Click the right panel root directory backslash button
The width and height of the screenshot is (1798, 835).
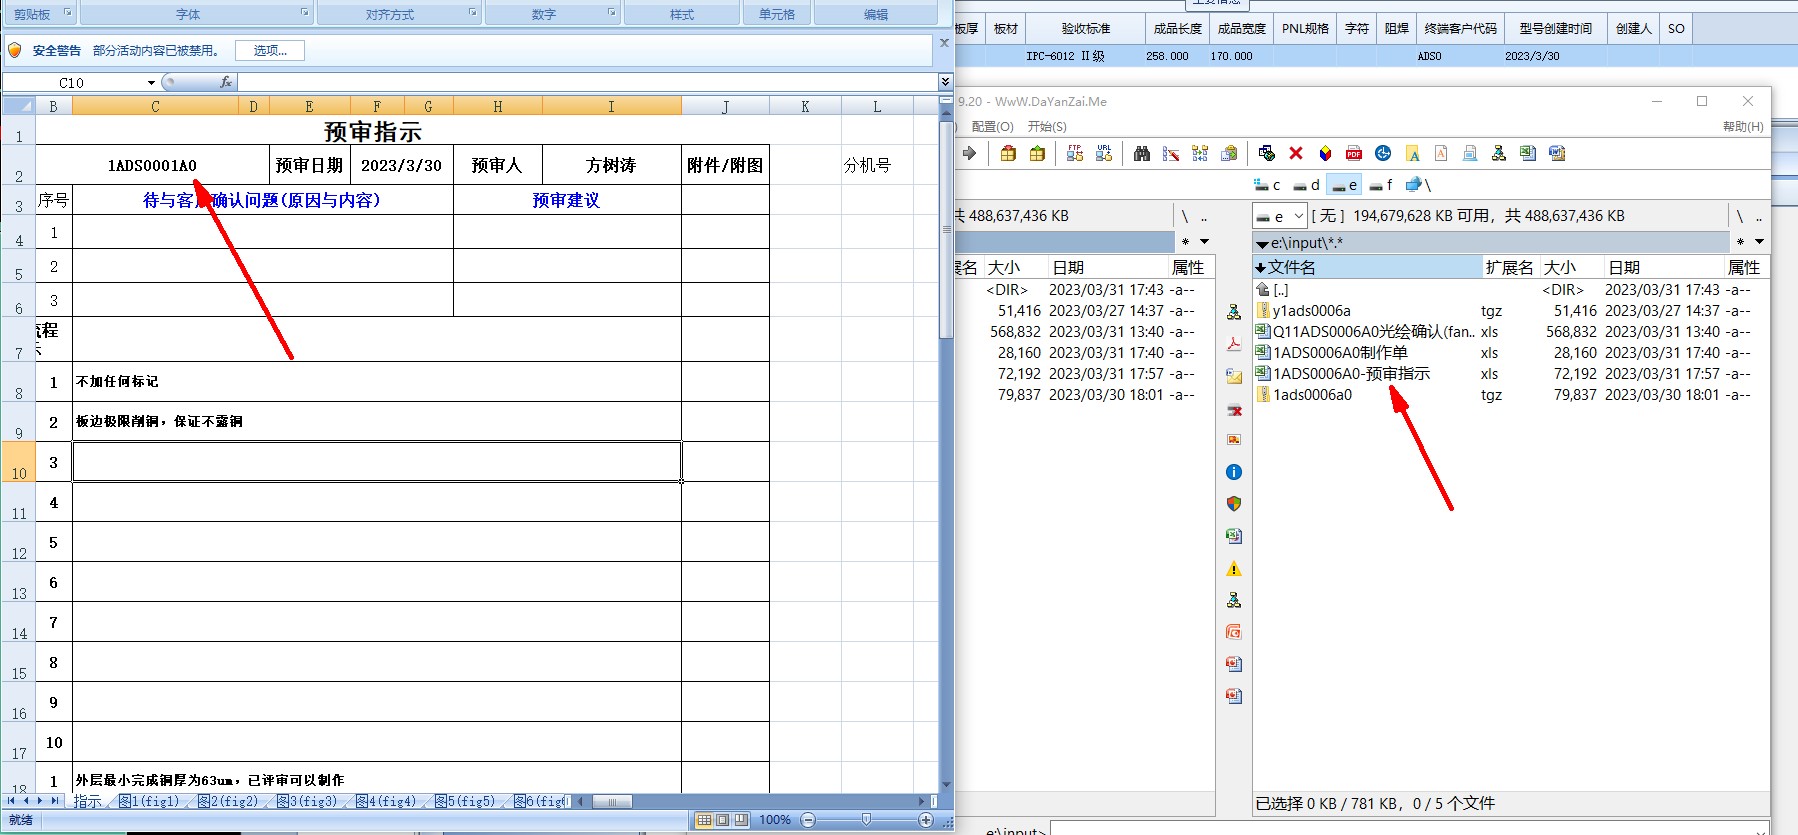tap(1740, 216)
